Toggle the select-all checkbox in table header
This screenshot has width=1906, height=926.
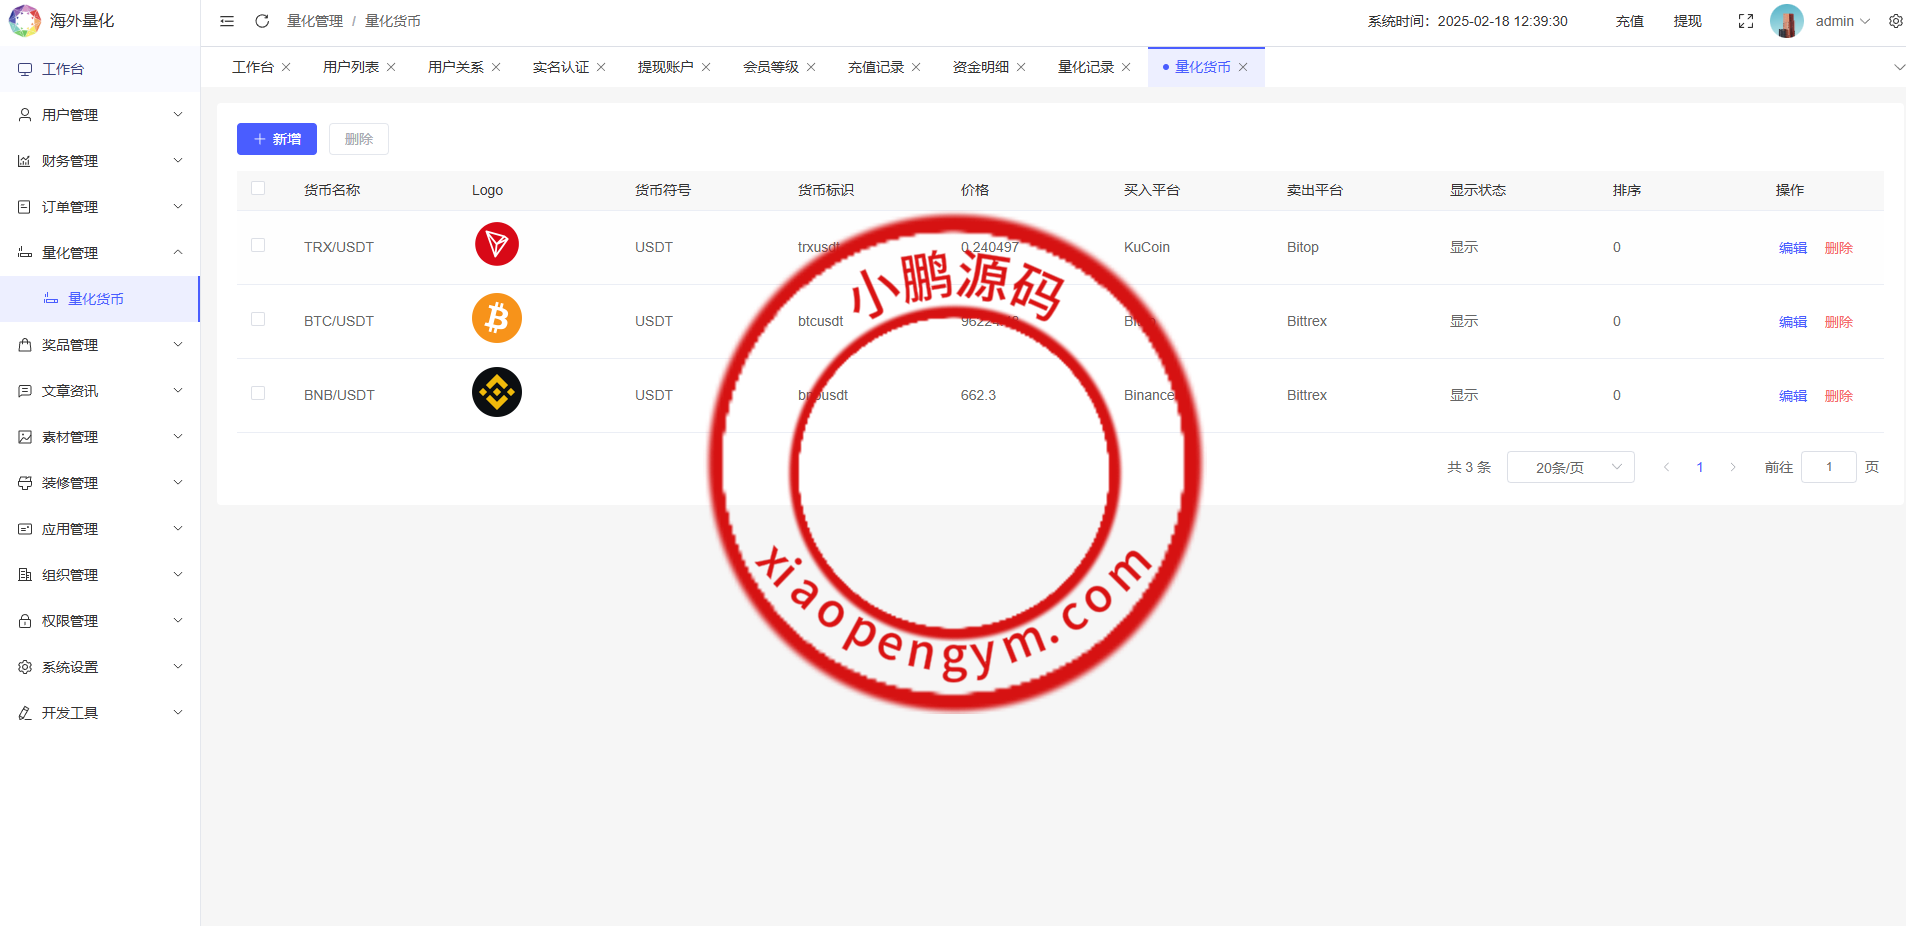pyautogui.click(x=258, y=188)
